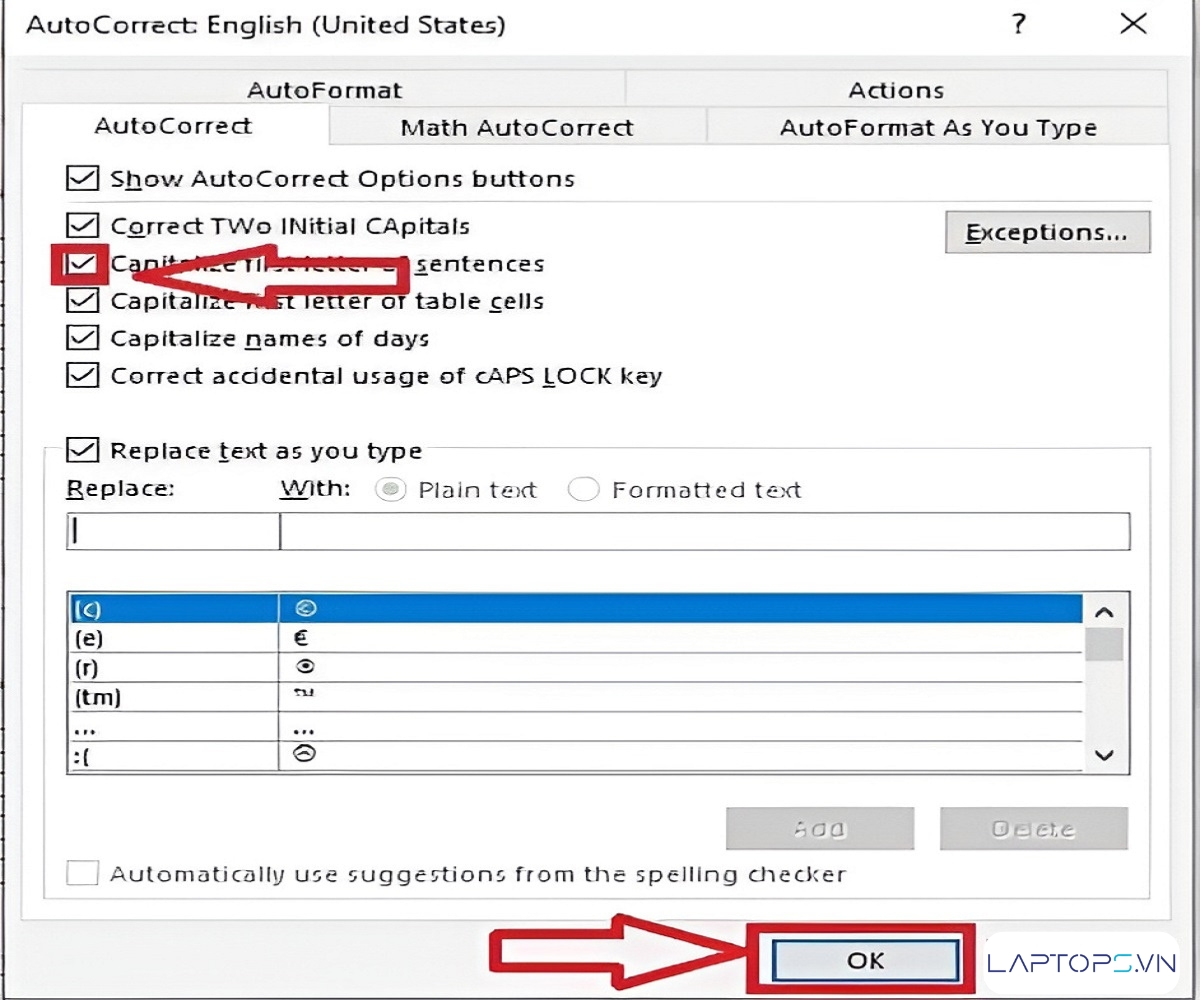The height and width of the screenshot is (1000, 1200).
Task: Click the Help question mark icon
Action: [x=1019, y=25]
